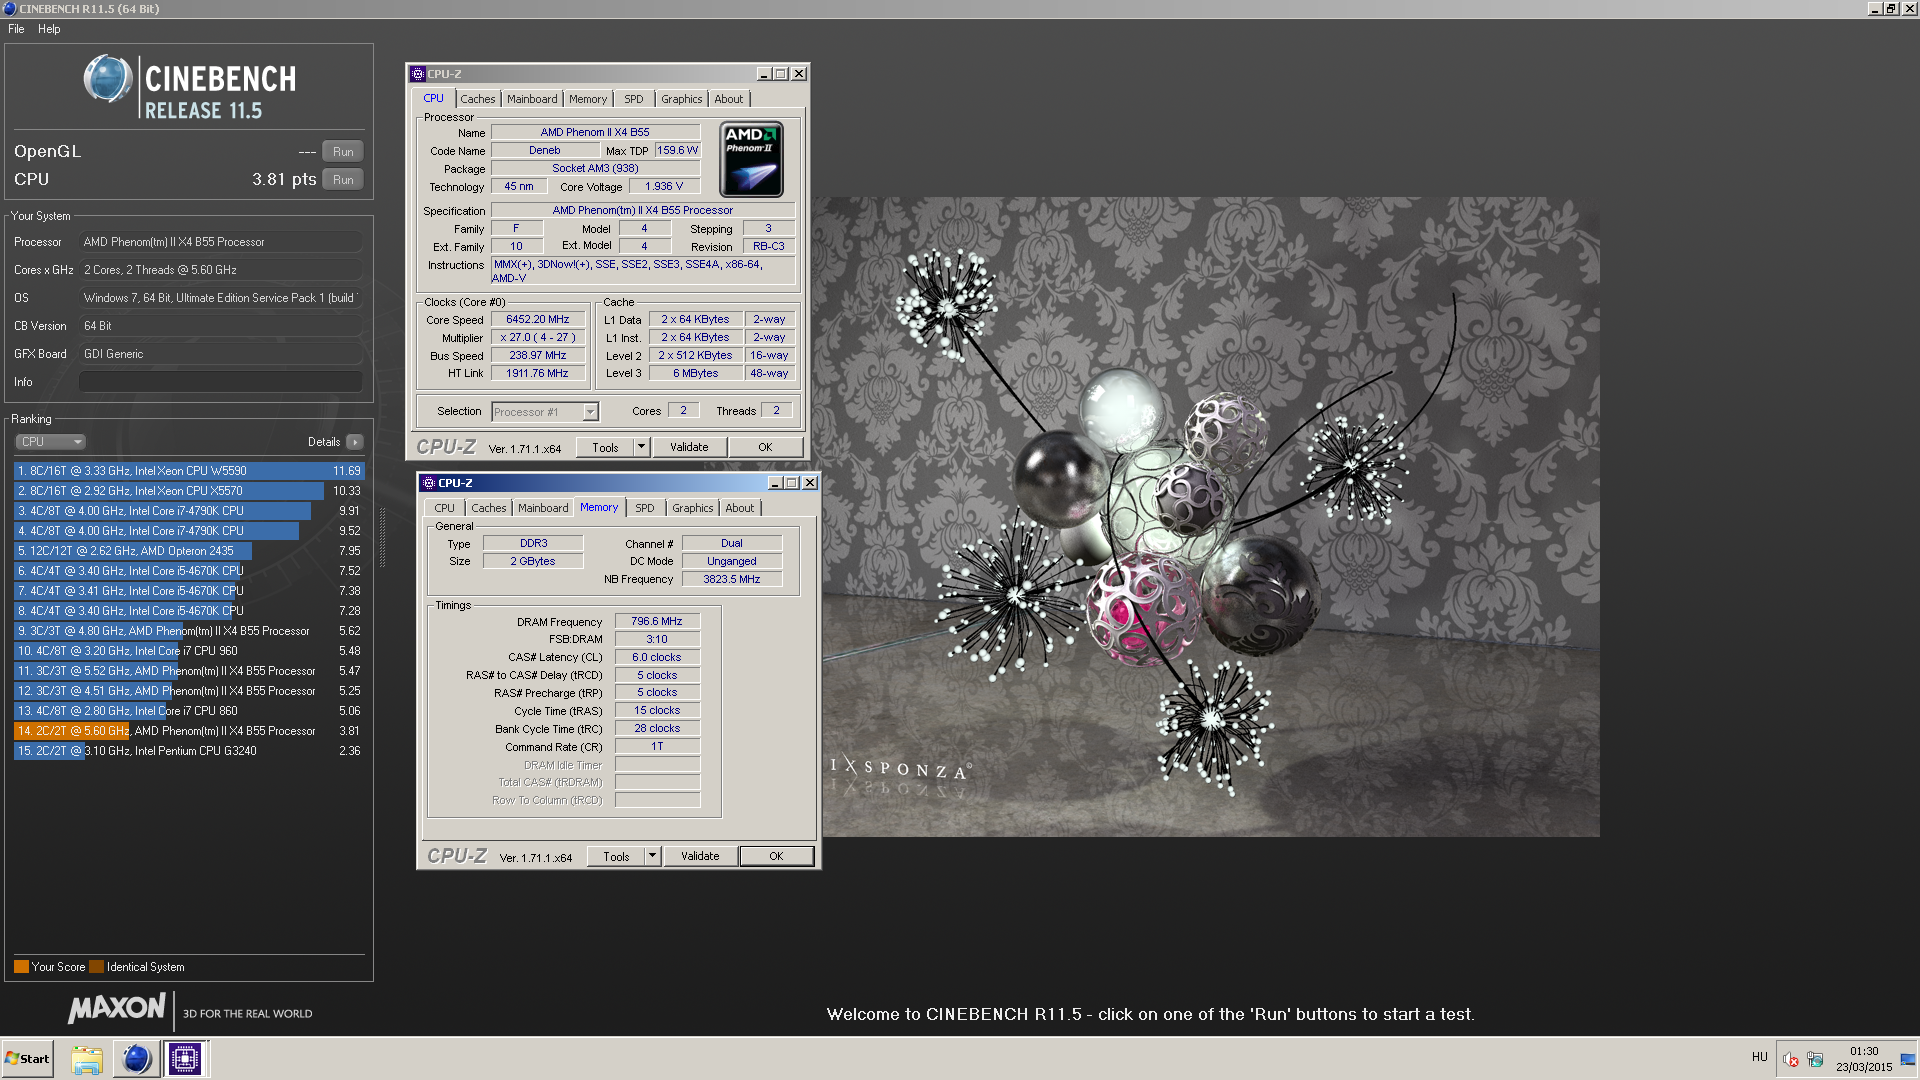The height and width of the screenshot is (1080, 1920).
Task: Switch to SPD tab in bottom CPU-Z
Action: coord(645,508)
